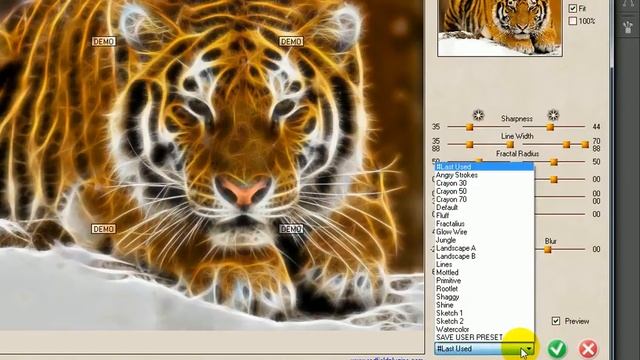This screenshot has height=360, width=640.
Task: Pick the Shaggy preset
Action: click(484, 297)
